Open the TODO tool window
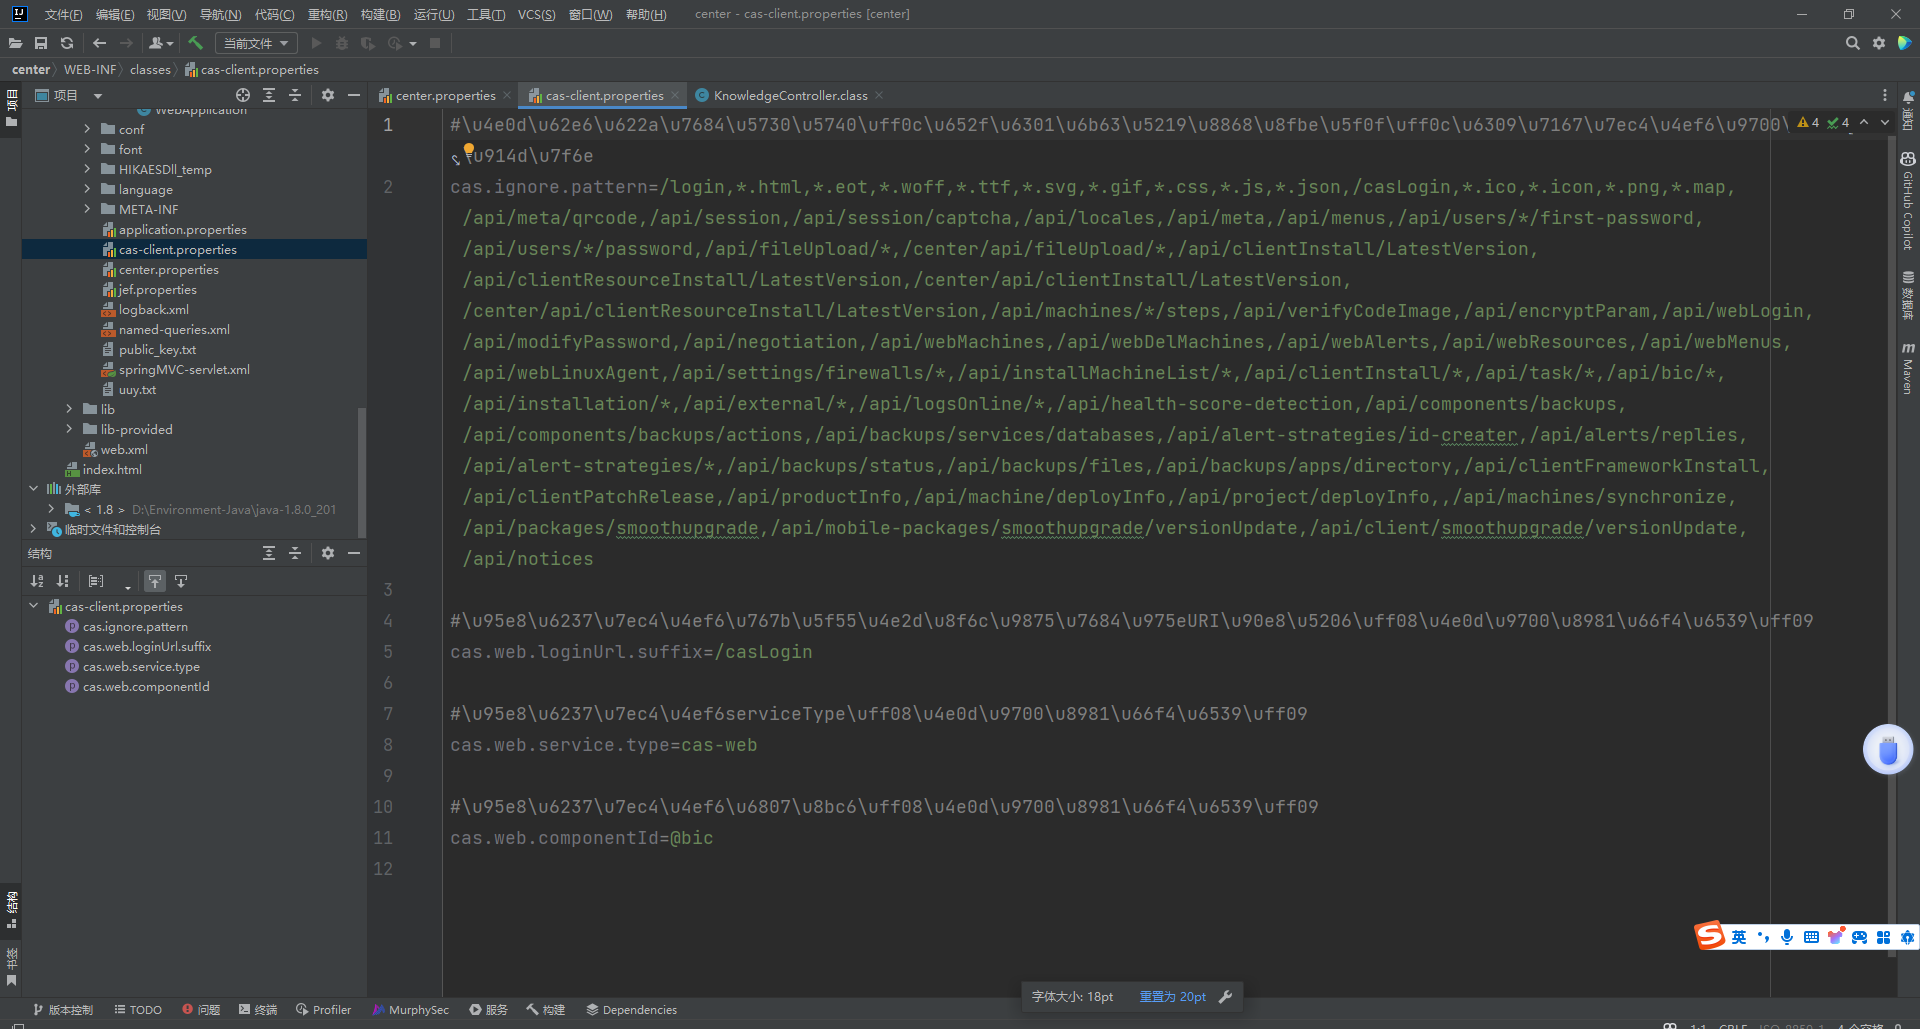This screenshot has width=1920, height=1029. [138, 1010]
